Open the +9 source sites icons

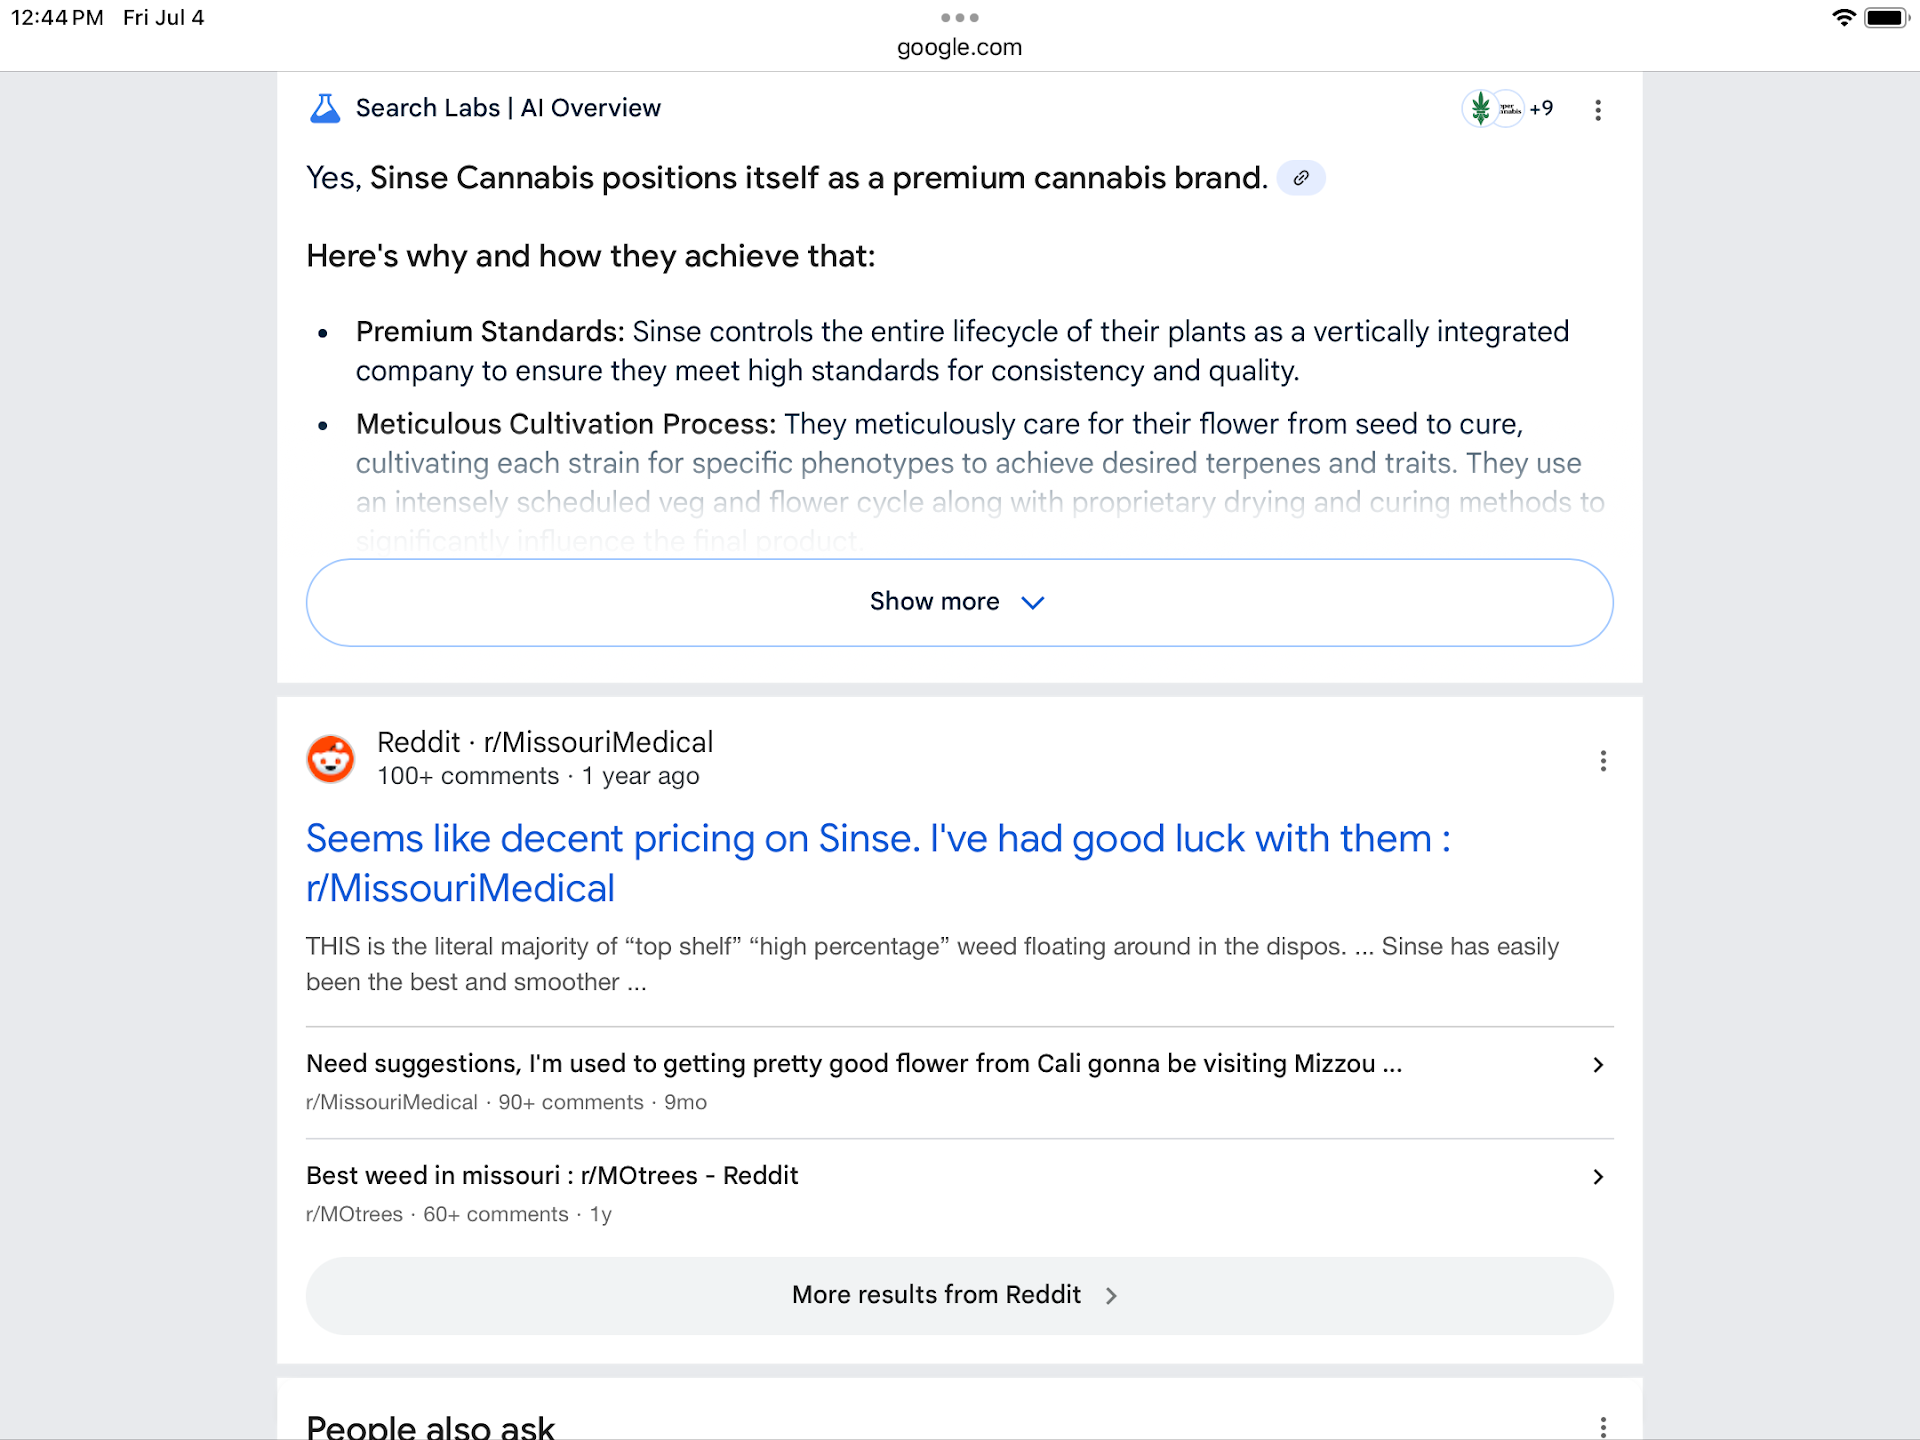coord(1508,109)
